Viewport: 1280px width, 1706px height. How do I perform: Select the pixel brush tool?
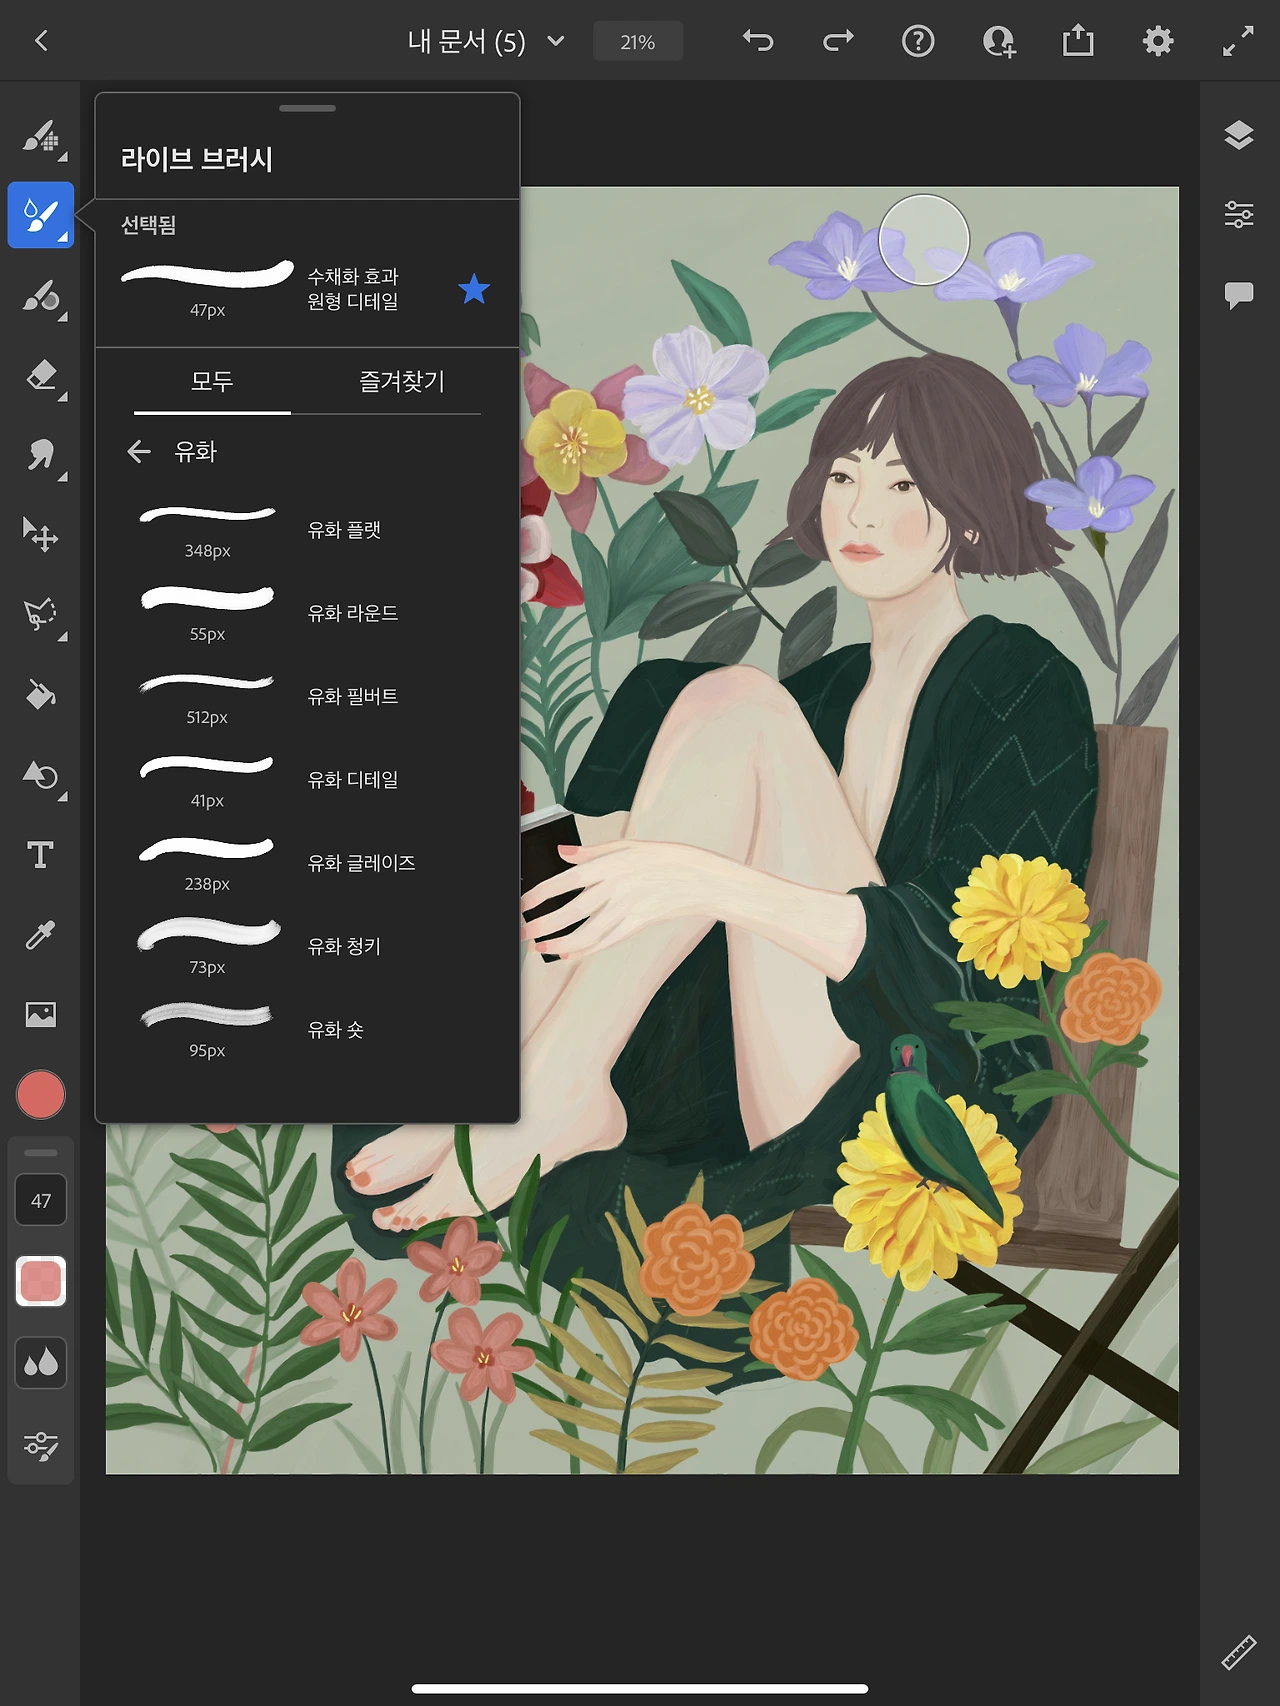tap(41, 136)
